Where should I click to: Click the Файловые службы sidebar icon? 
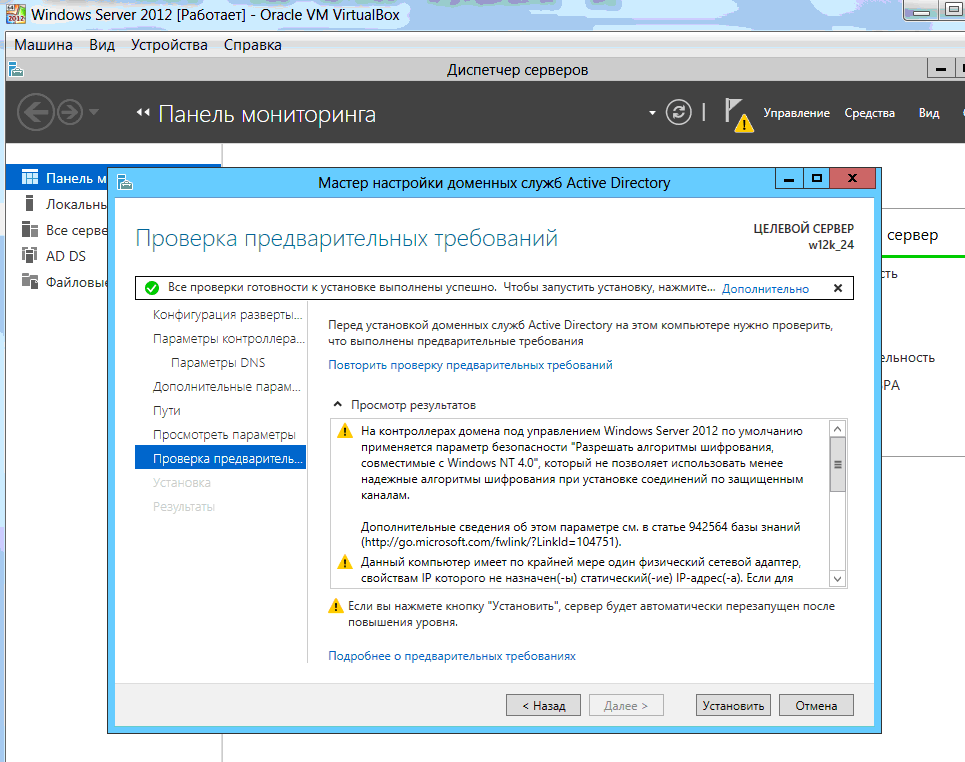pyautogui.click(x=30, y=281)
